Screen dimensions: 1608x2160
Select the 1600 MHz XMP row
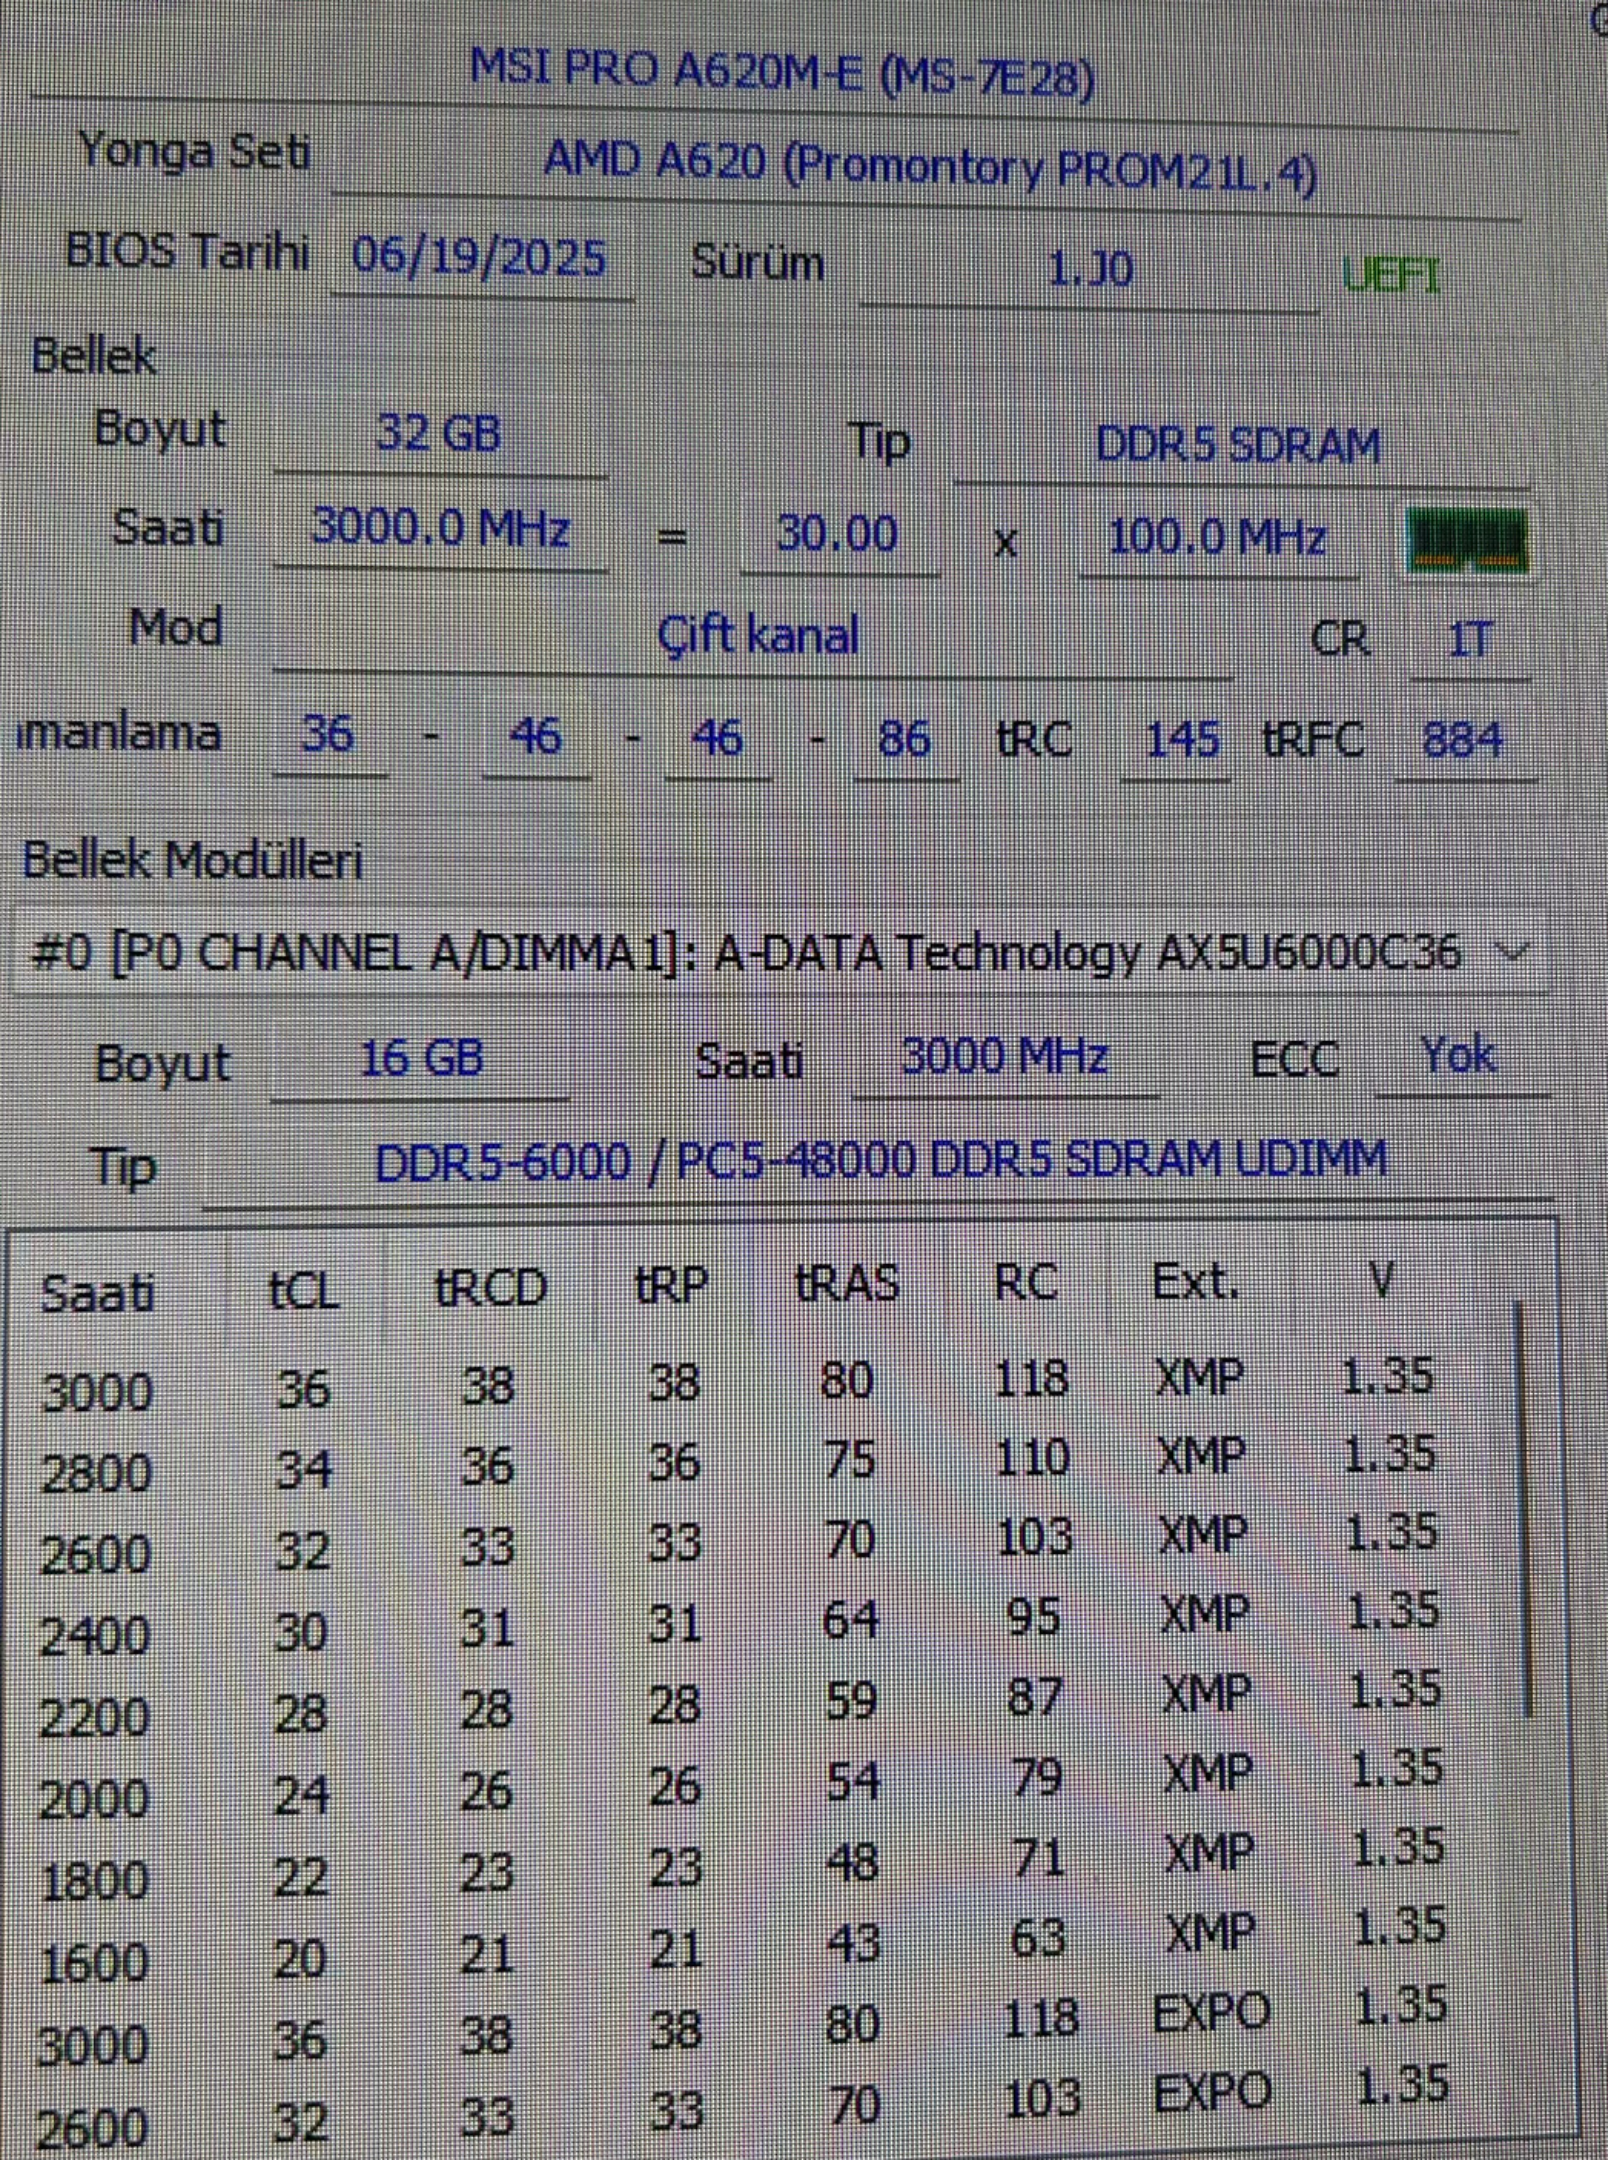pos(743,1943)
